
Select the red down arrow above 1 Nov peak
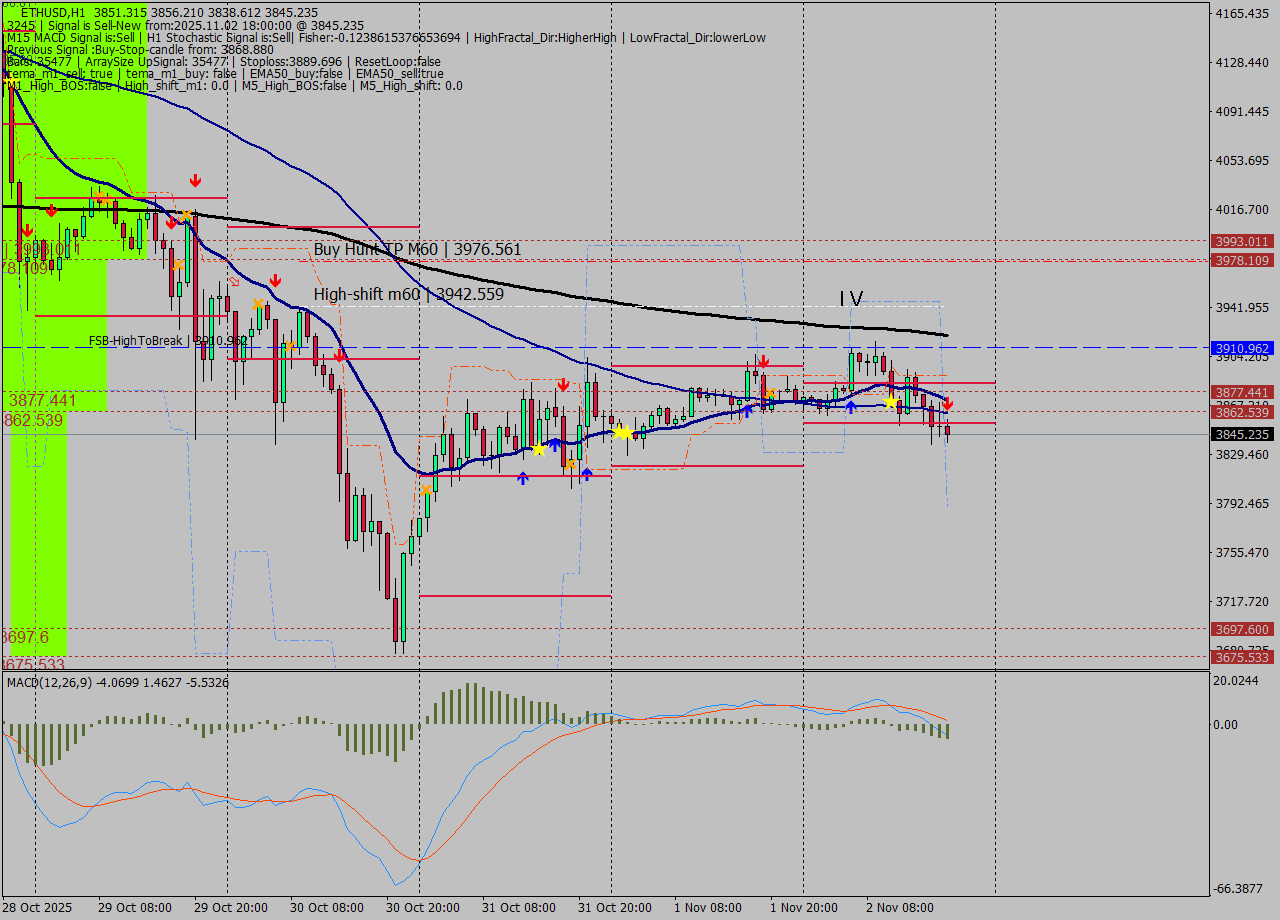pos(763,362)
